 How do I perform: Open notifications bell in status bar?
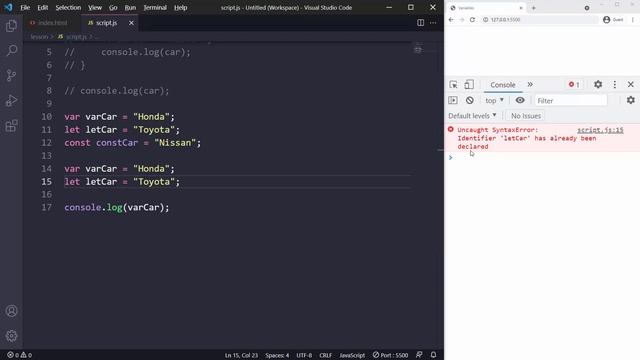point(433,355)
